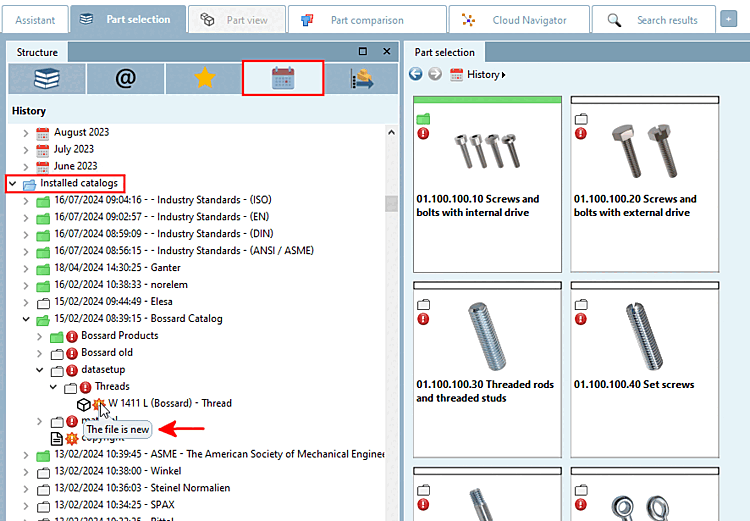Select the Part selection panel tab
This screenshot has width=750, height=521.
[x=444, y=52]
